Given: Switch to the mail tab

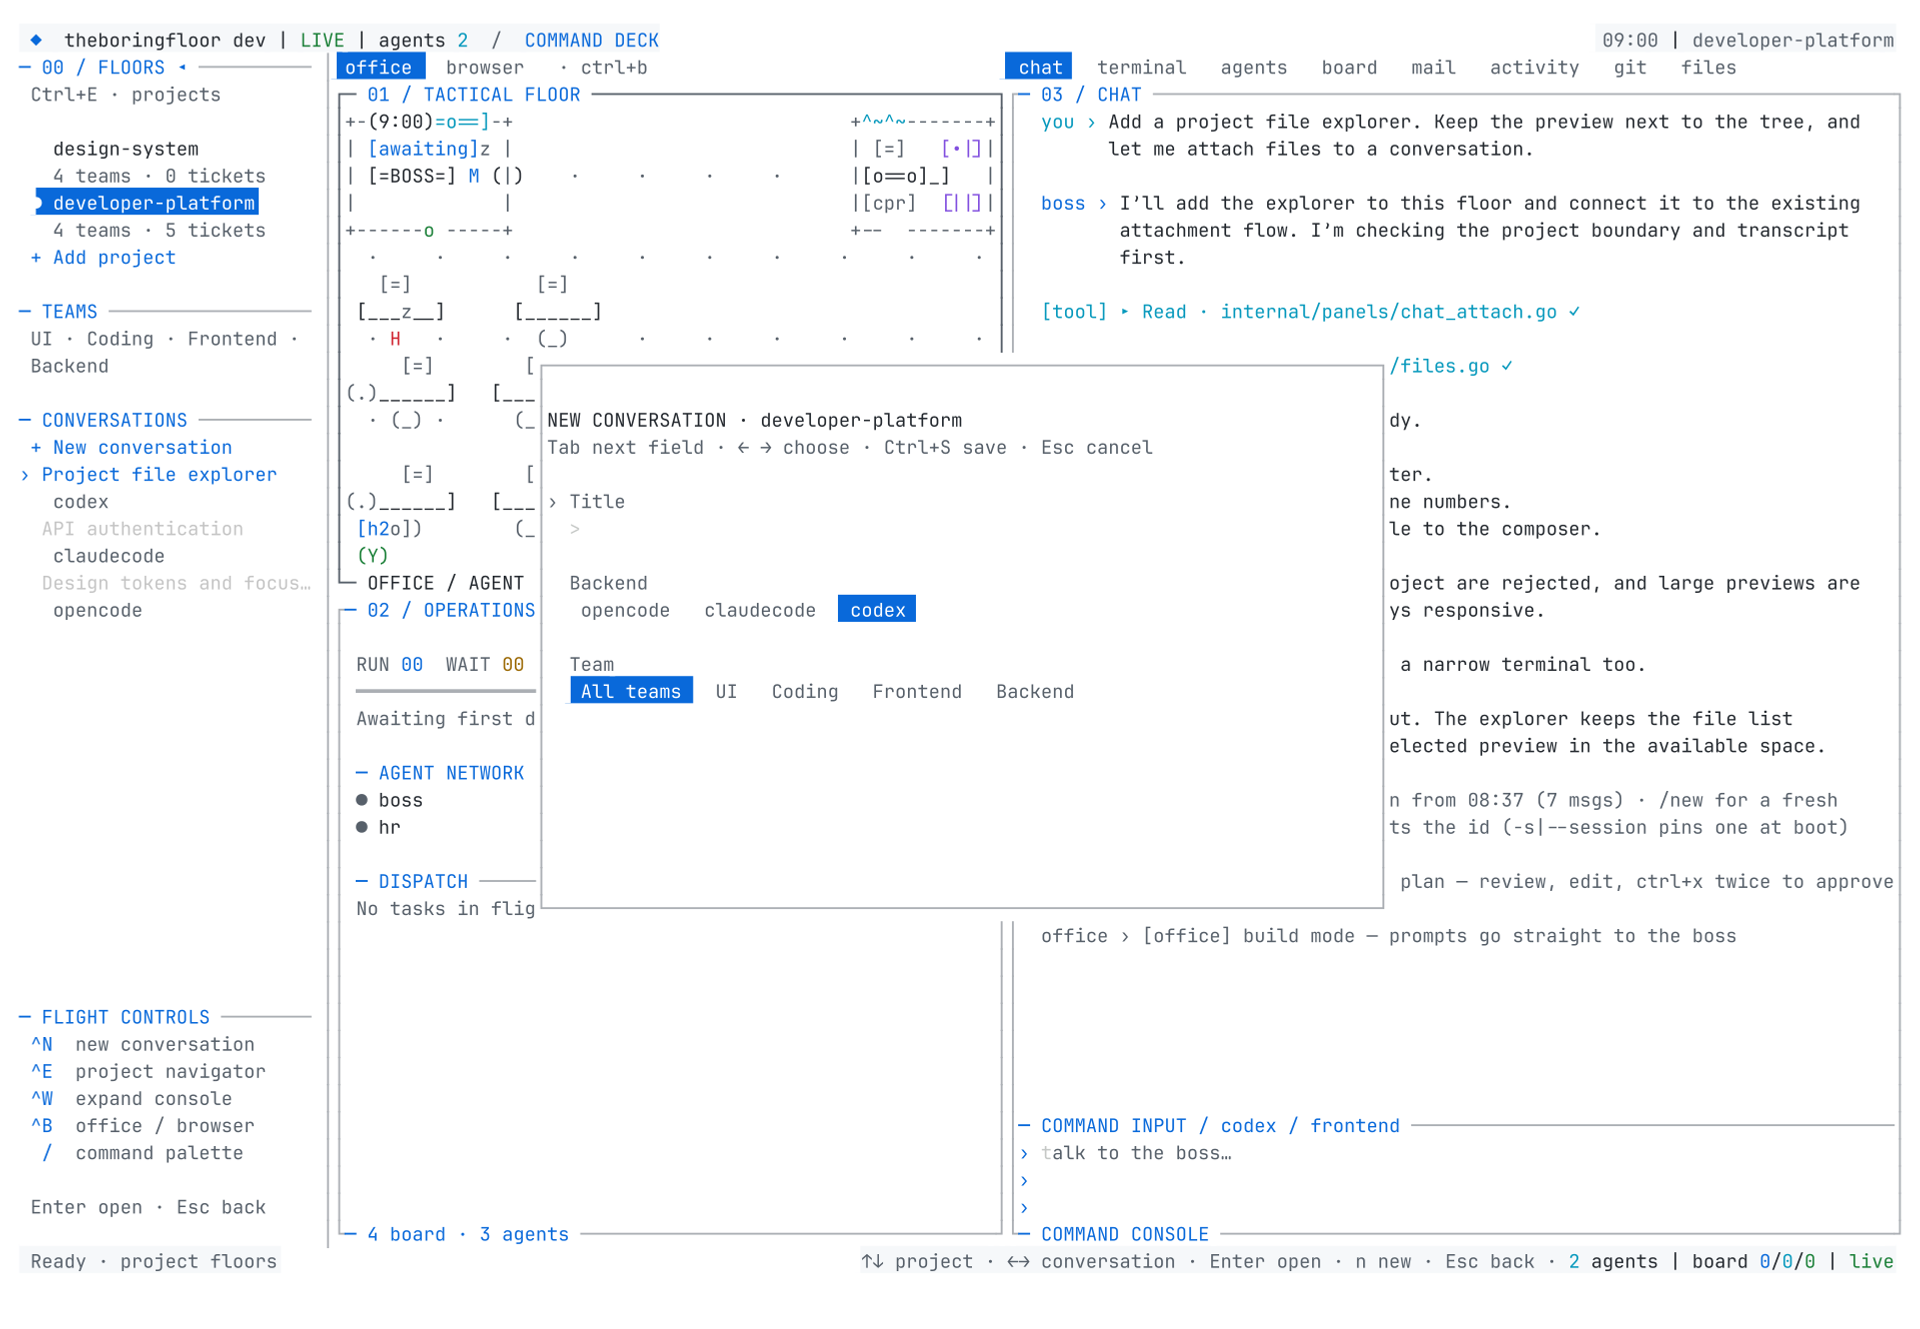Looking at the screenshot, I should (x=1433, y=67).
